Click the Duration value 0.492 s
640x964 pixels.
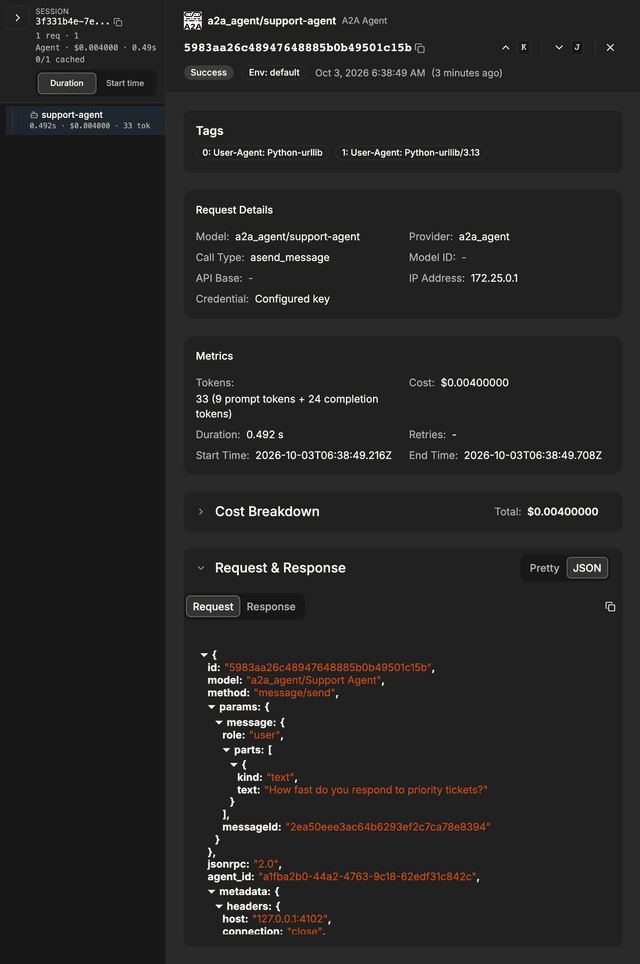pos(265,435)
